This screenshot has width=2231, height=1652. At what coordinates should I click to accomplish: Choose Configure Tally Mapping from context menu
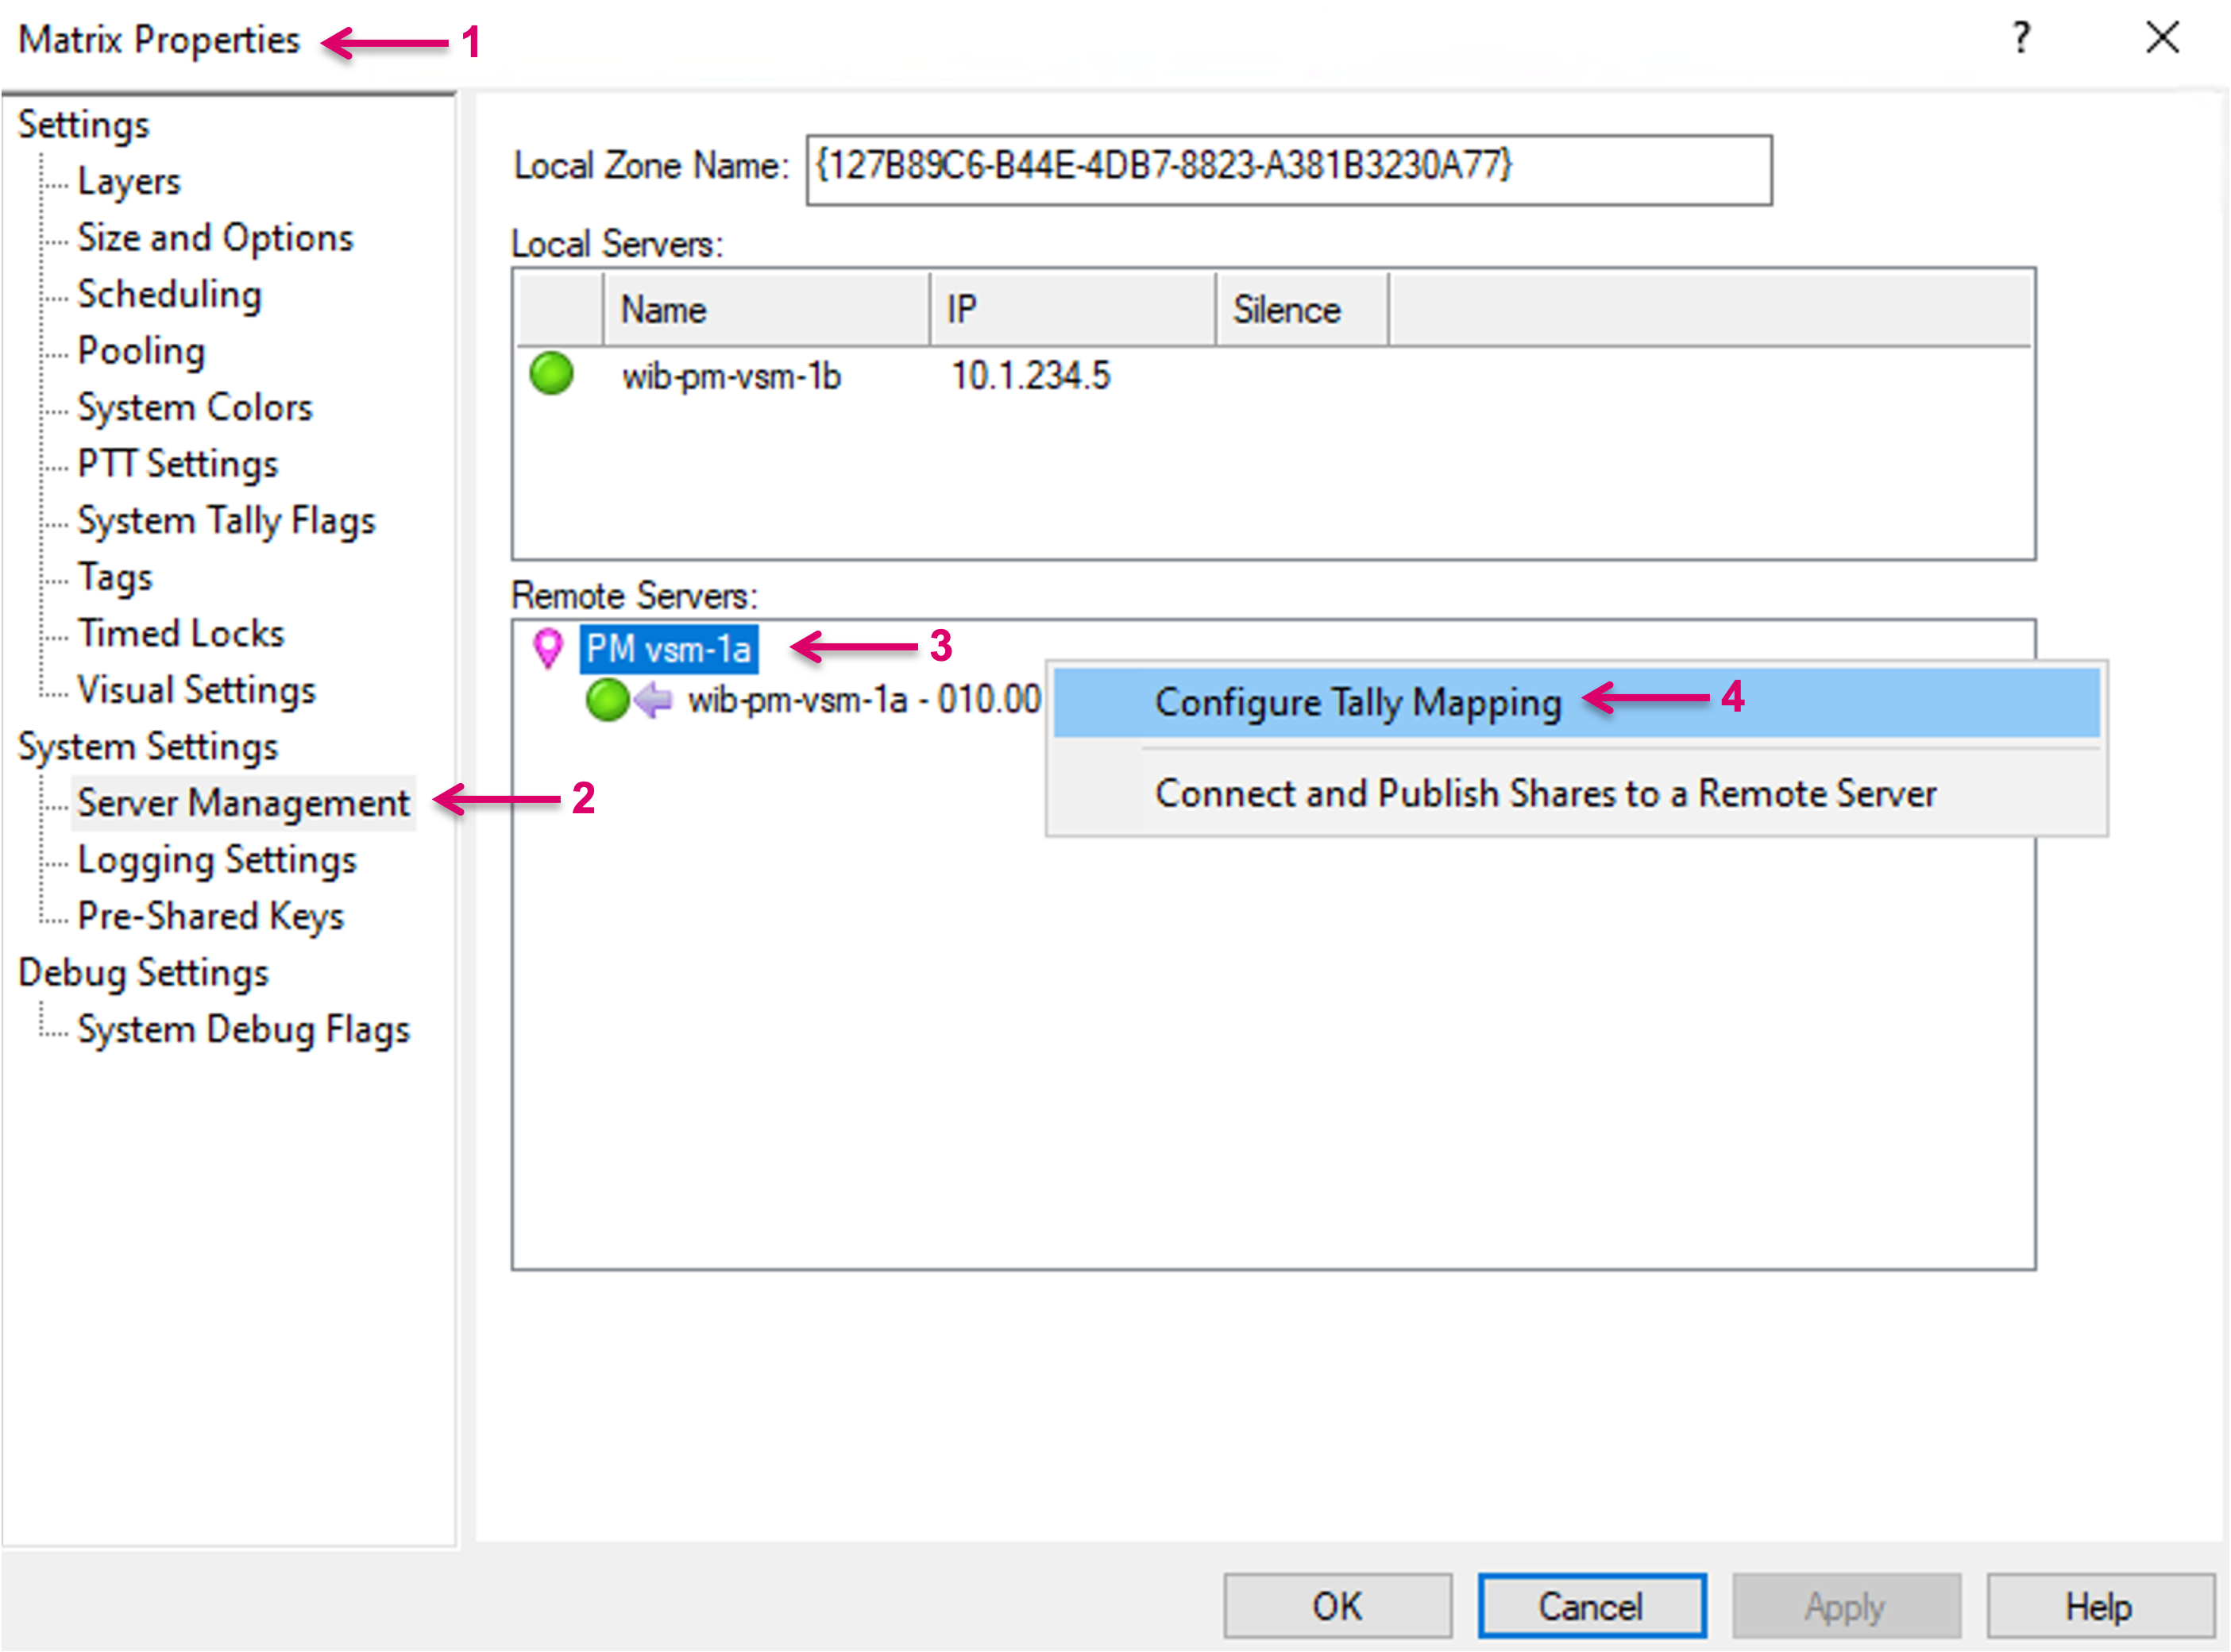[1357, 703]
